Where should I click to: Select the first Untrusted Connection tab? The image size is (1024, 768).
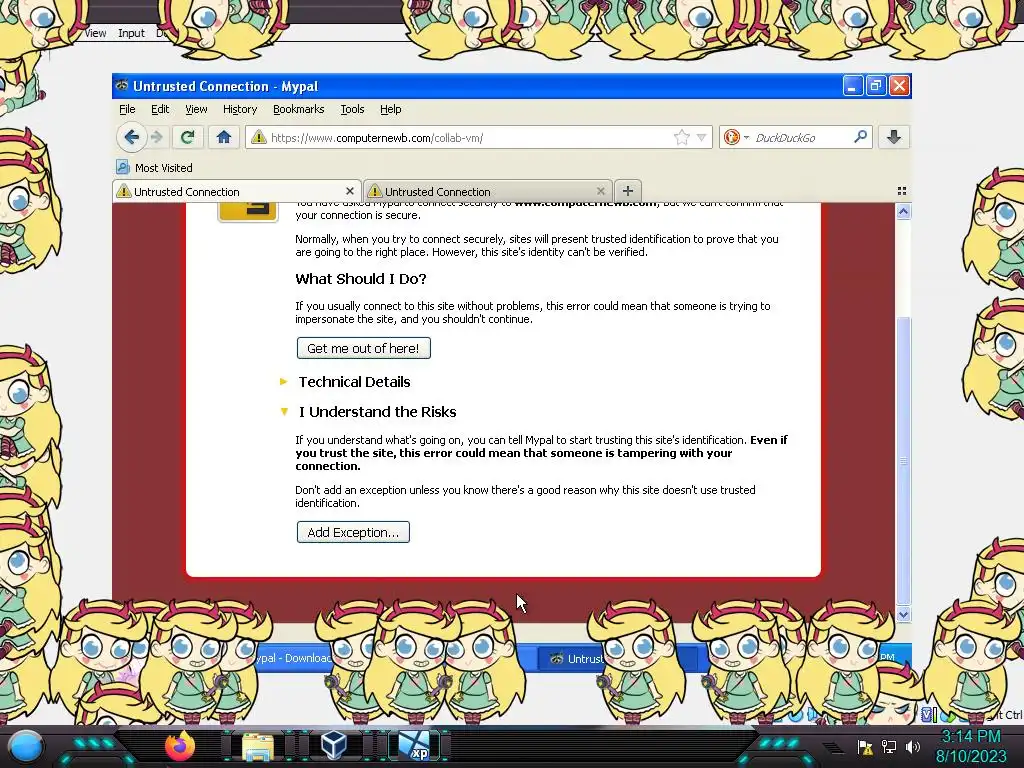coord(237,191)
